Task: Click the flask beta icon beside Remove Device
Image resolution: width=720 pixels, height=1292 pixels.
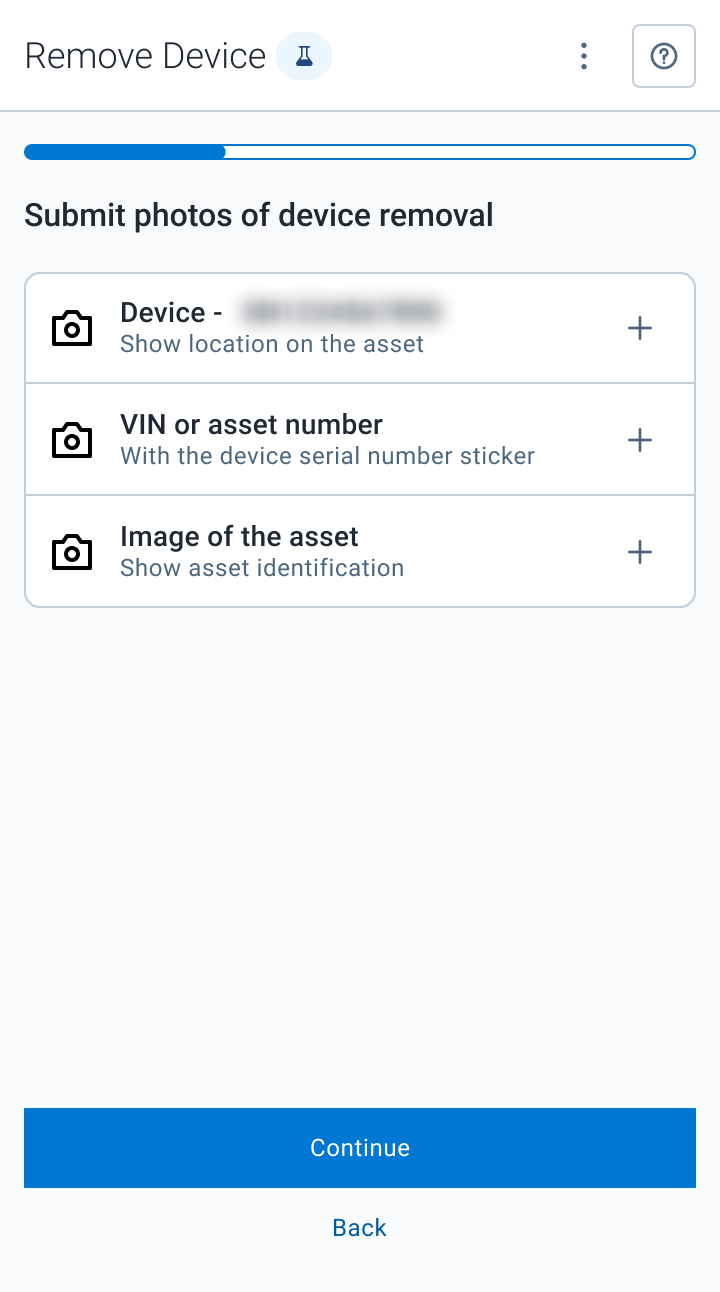Action: tap(304, 56)
